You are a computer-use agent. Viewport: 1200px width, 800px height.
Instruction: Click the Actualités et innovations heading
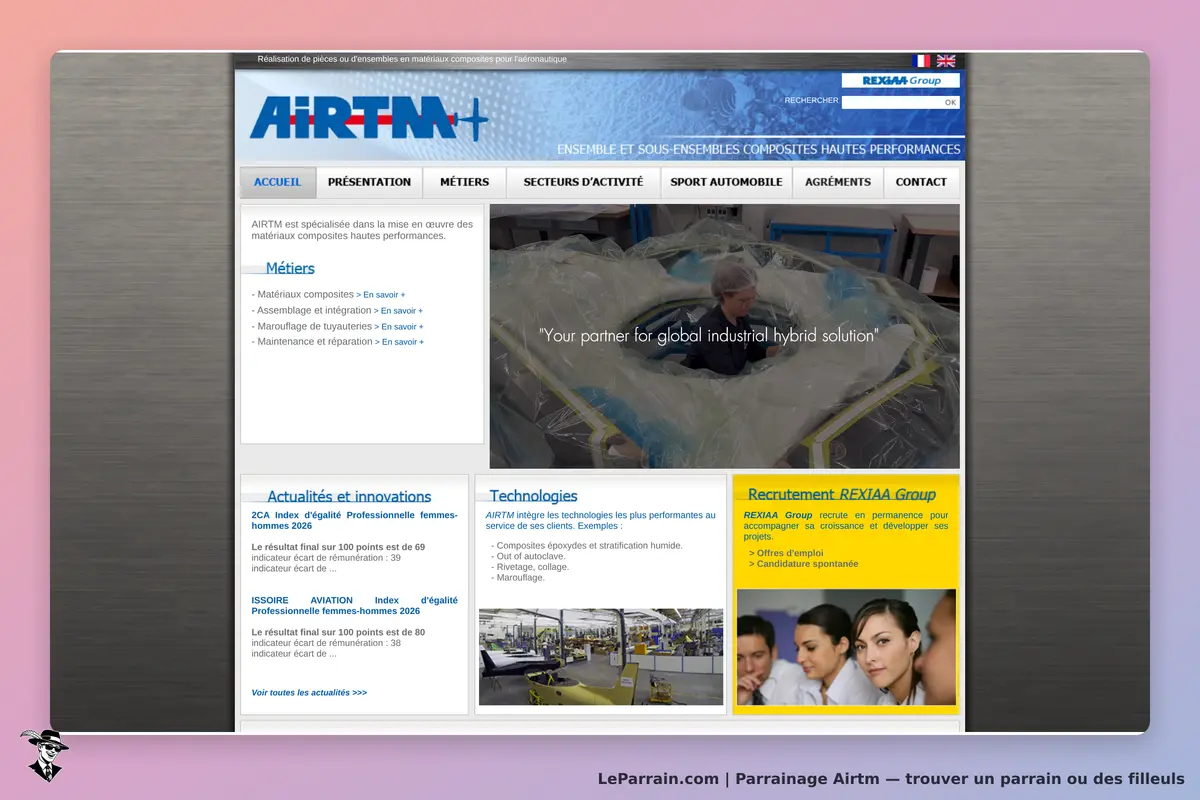pos(349,496)
